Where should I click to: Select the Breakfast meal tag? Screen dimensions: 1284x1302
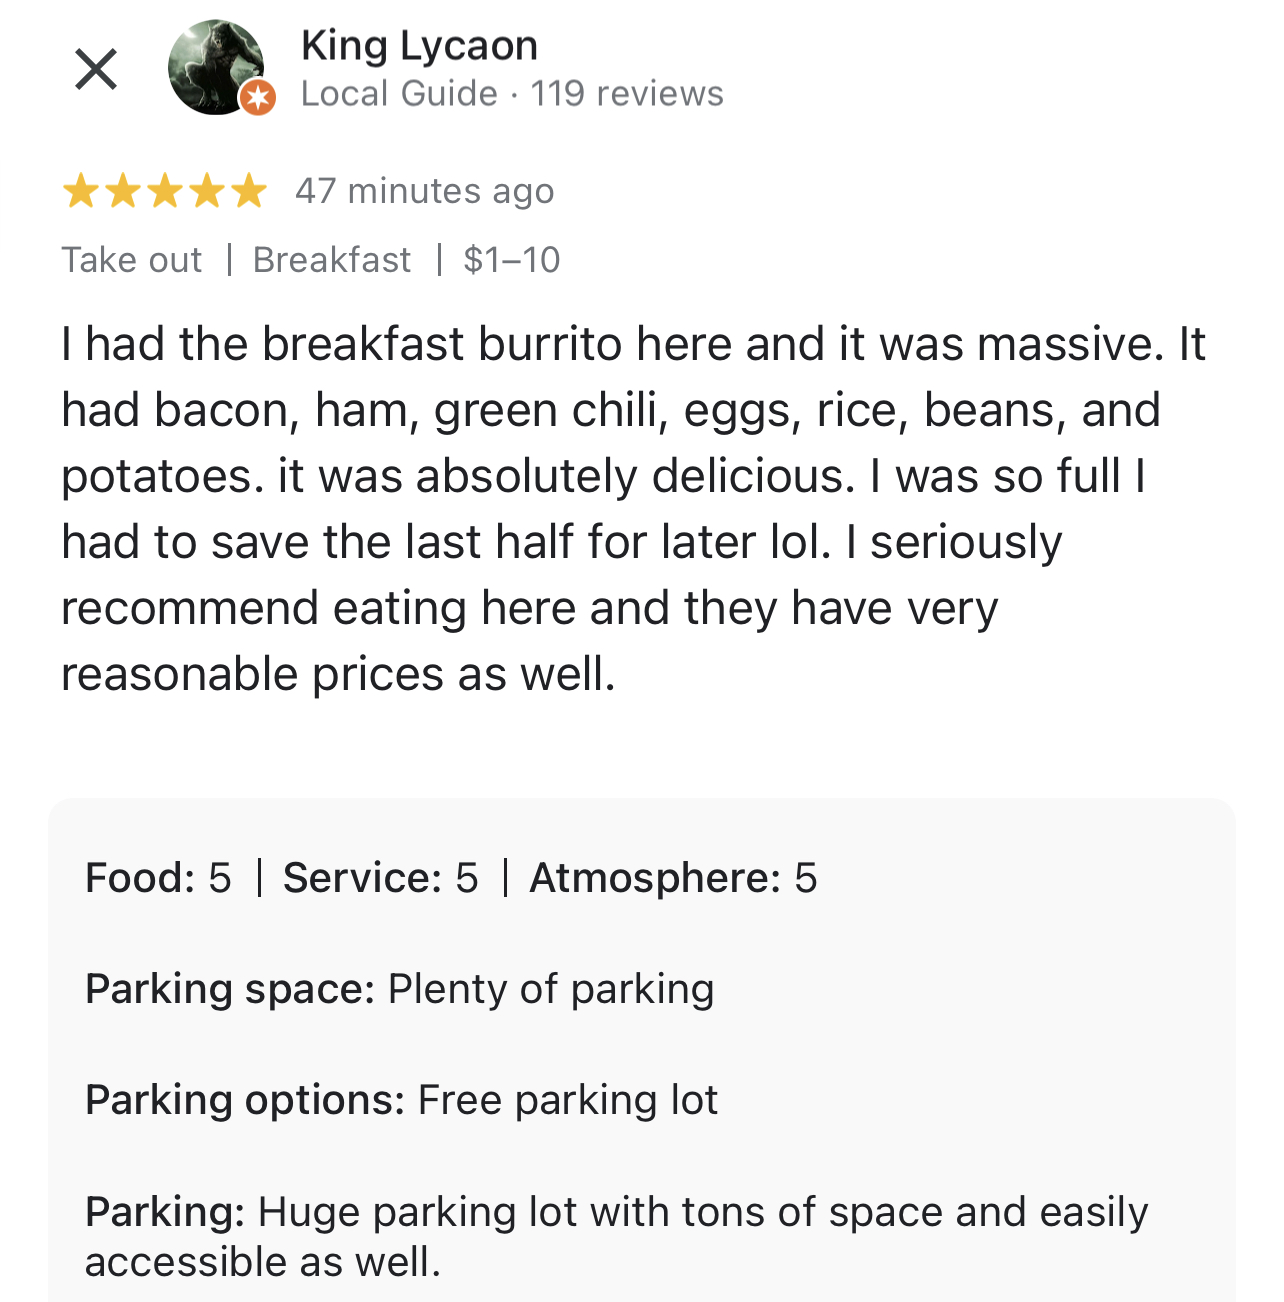[x=332, y=260]
